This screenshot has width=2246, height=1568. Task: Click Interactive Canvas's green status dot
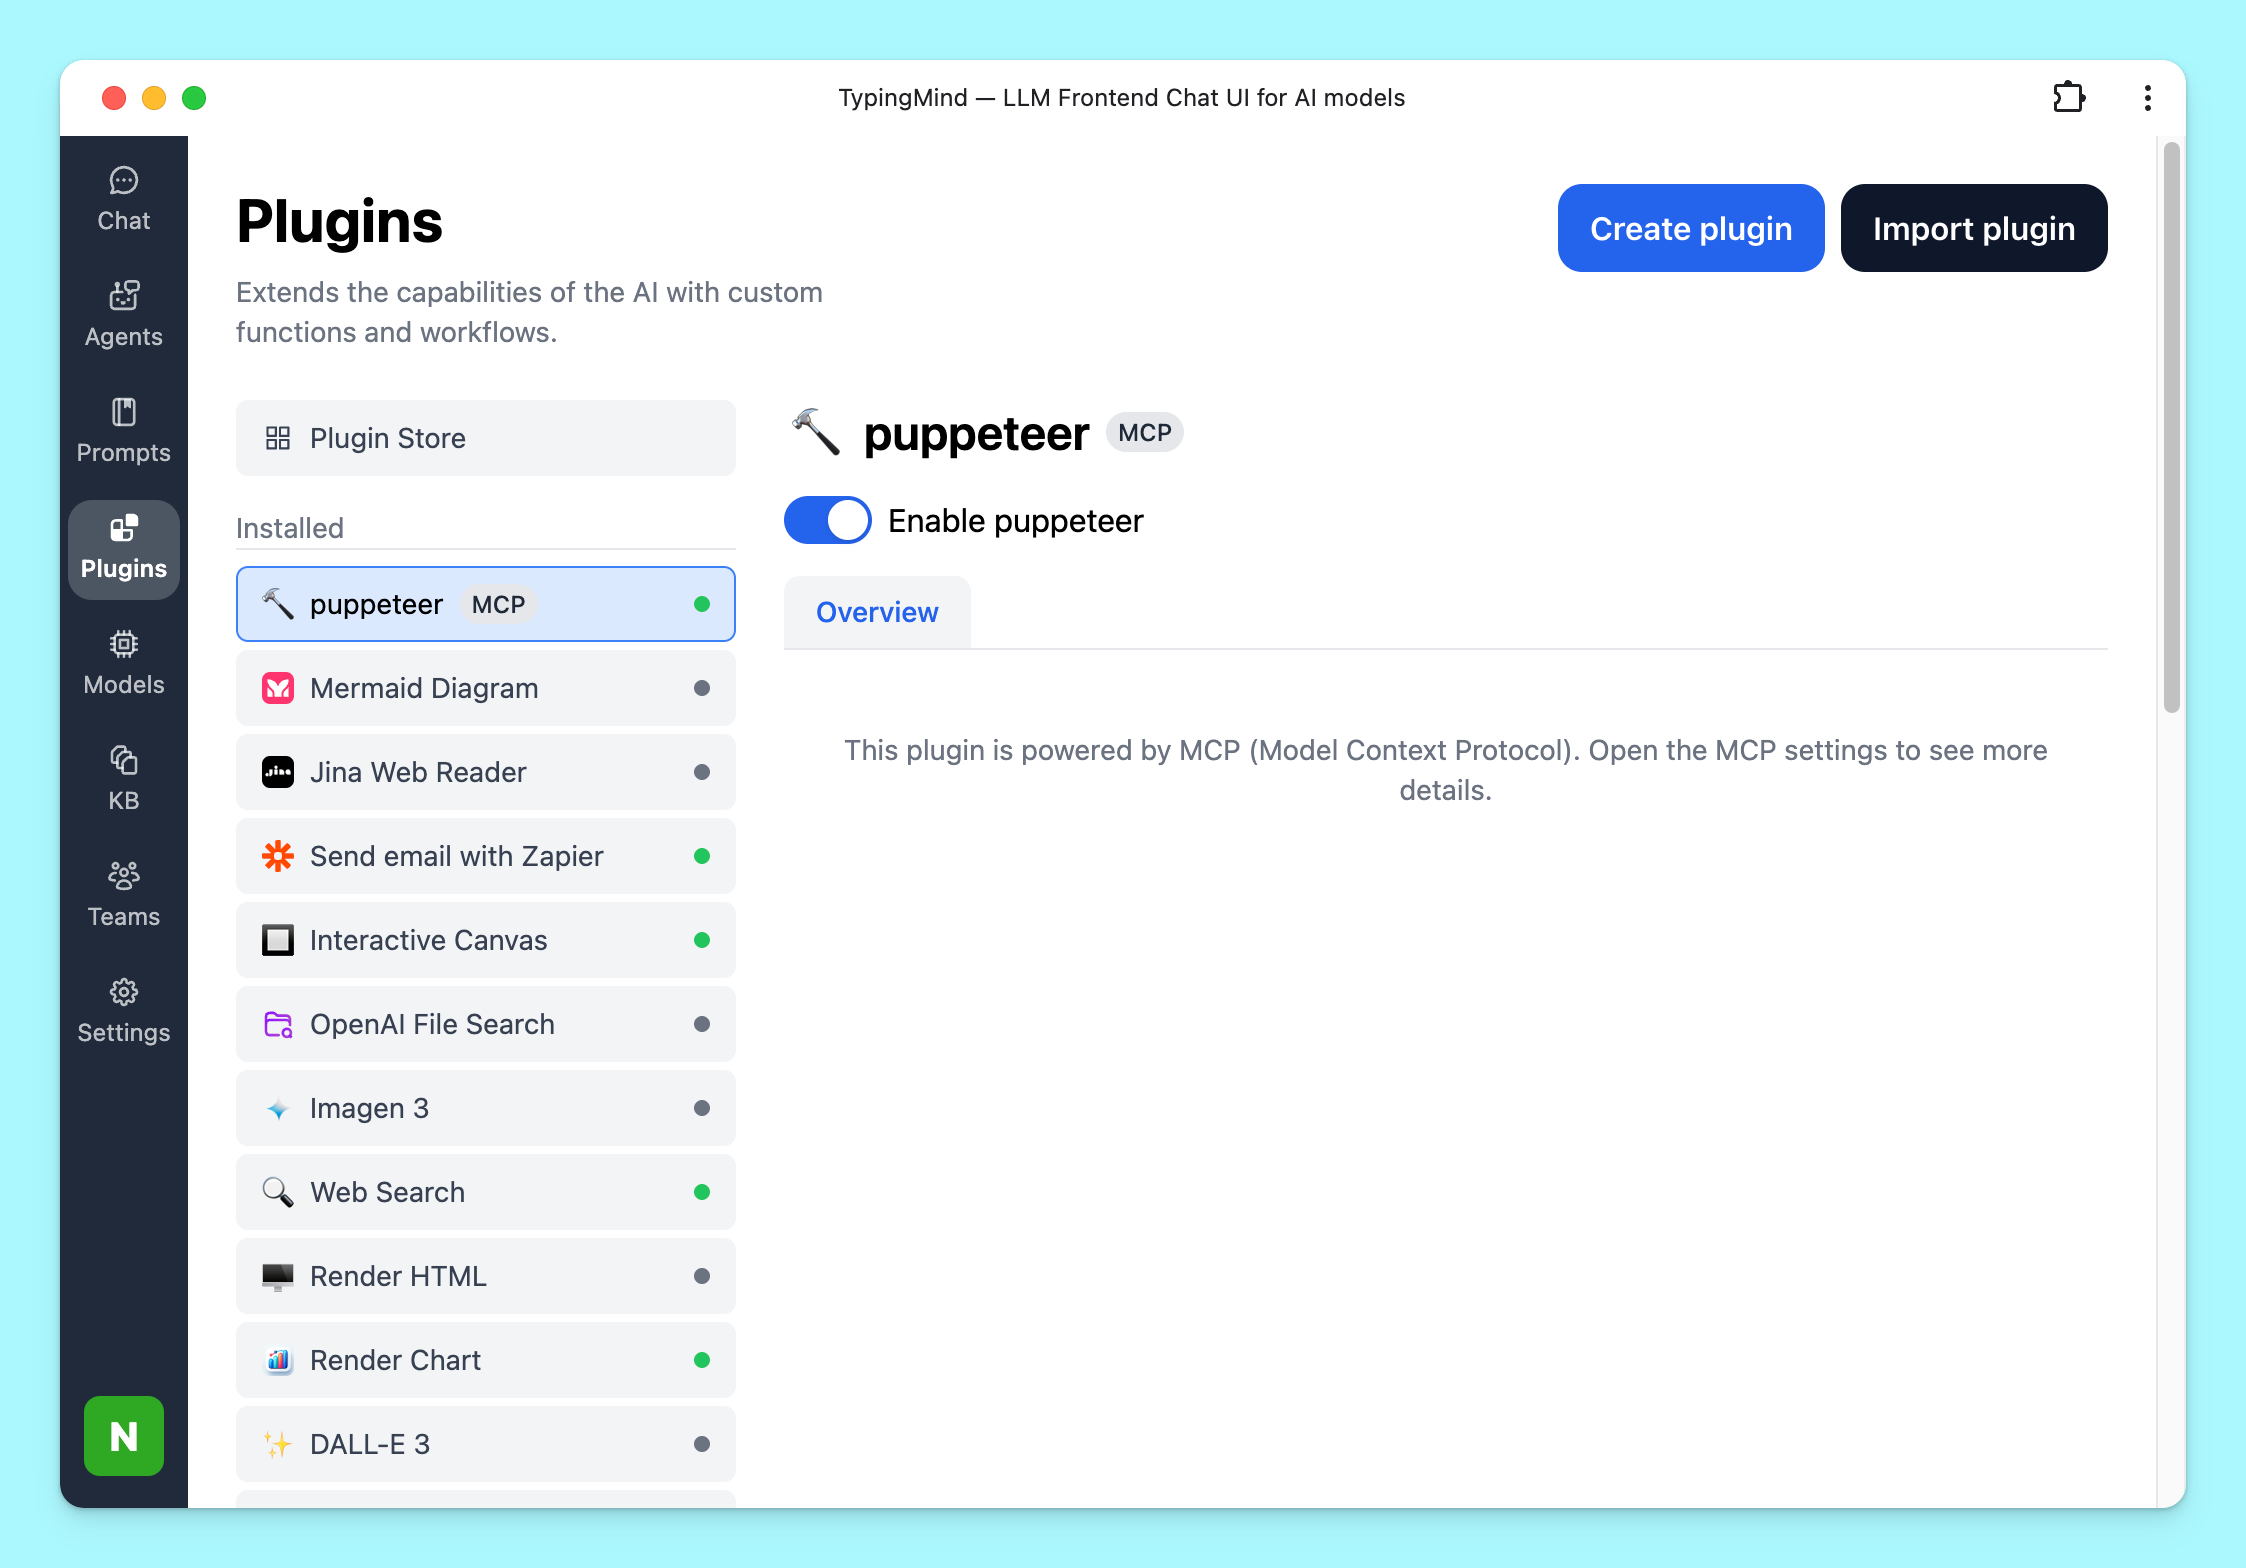[702, 940]
